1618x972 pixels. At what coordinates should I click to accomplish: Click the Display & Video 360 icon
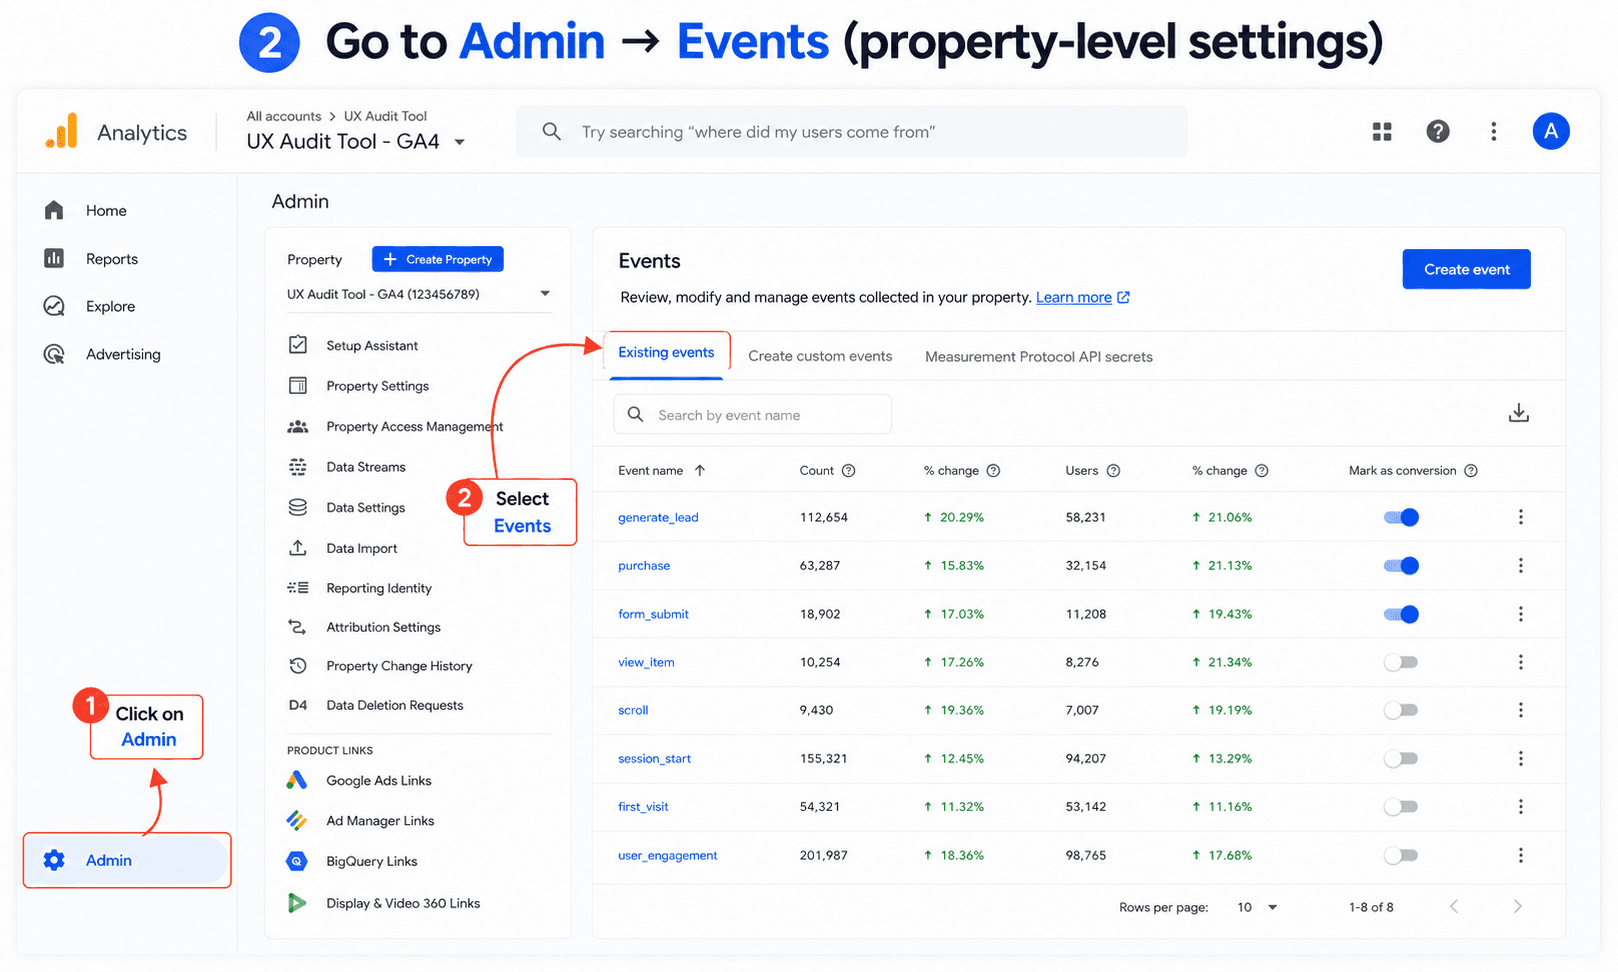click(297, 903)
